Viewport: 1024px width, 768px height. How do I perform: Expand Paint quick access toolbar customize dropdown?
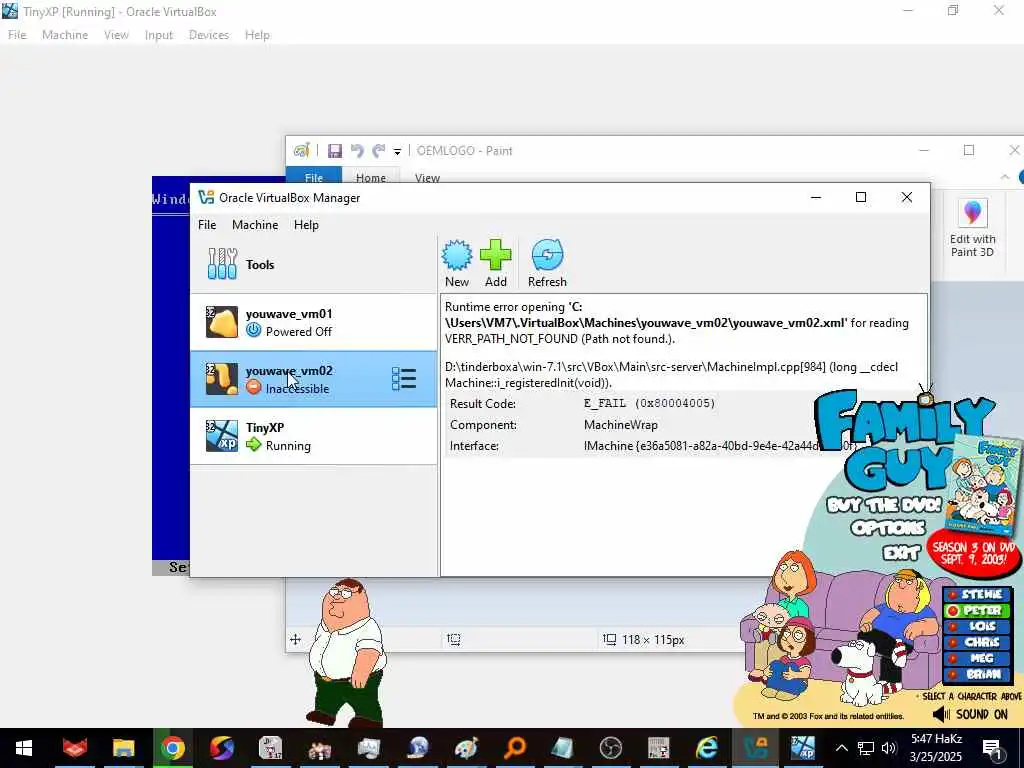click(397, 152)
